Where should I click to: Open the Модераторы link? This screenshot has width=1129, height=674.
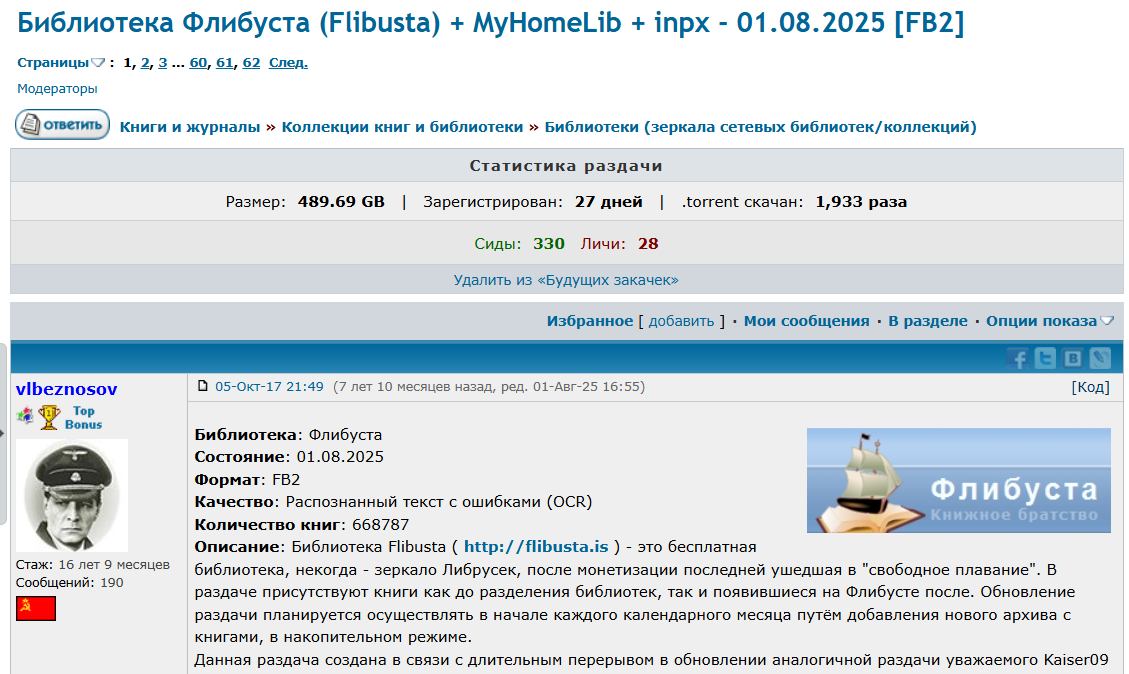(57, 89)
